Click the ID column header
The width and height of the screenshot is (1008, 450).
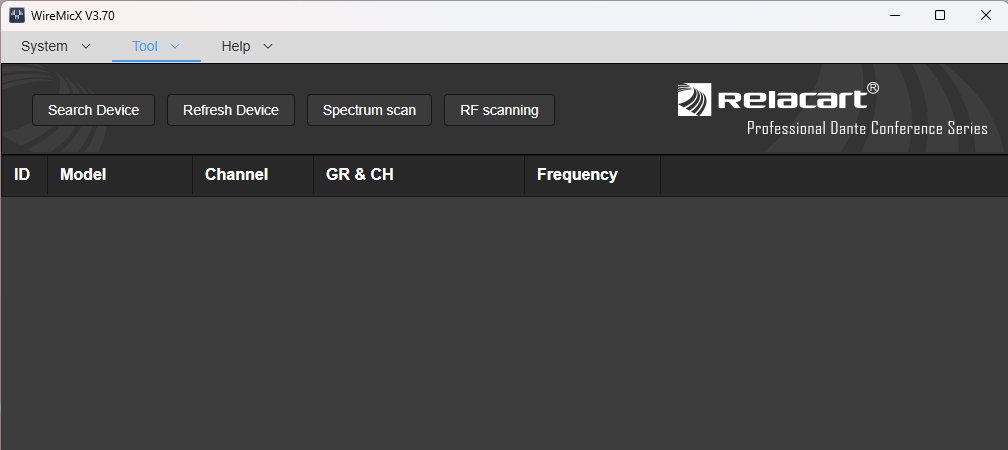click(x=22, y=175)
